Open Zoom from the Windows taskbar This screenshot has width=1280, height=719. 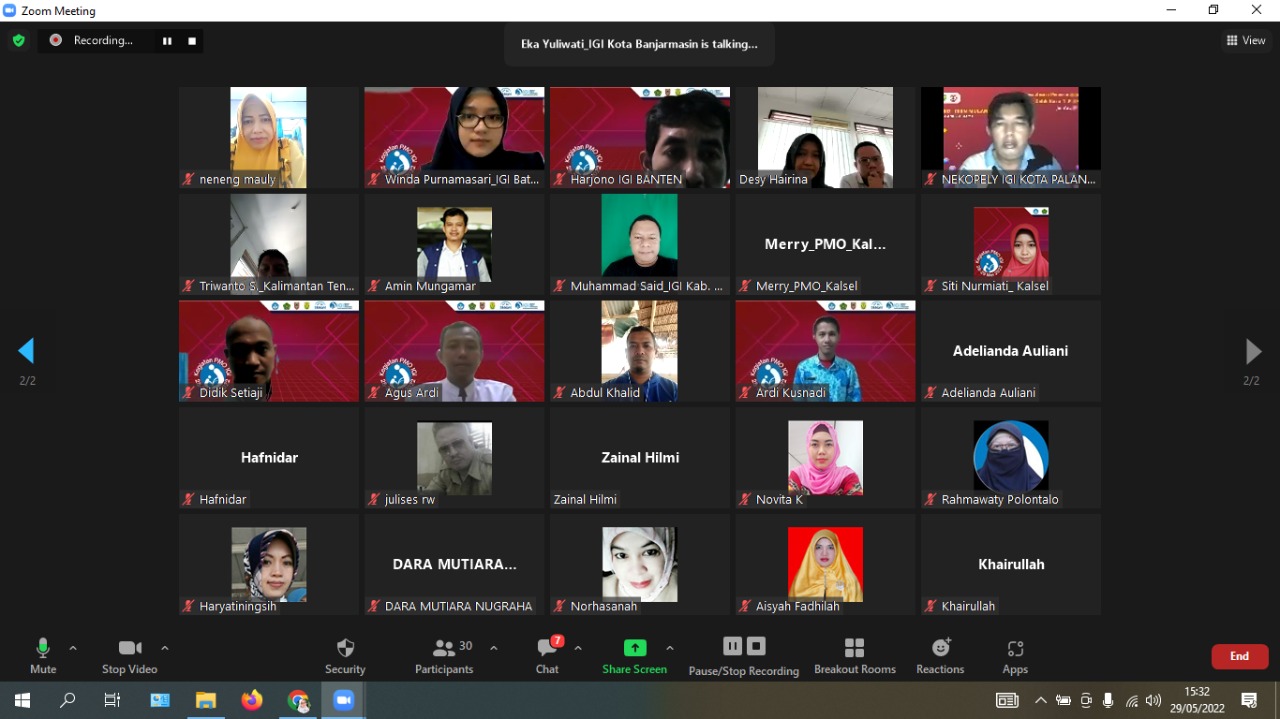click(x=344, y=700)
